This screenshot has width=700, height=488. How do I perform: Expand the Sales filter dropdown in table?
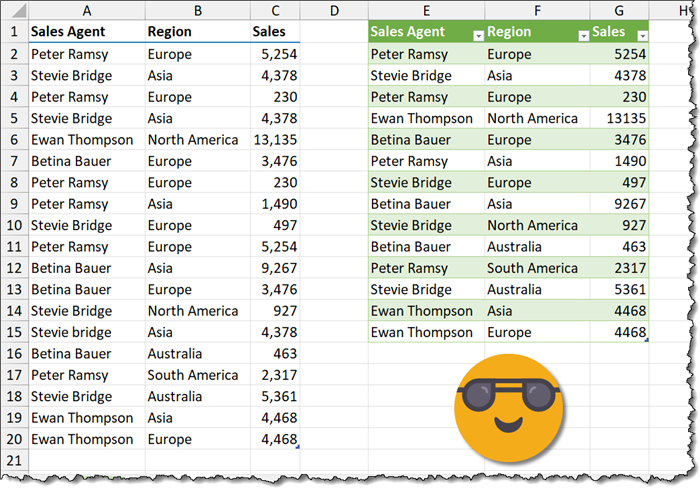click(x=641, y=35)
